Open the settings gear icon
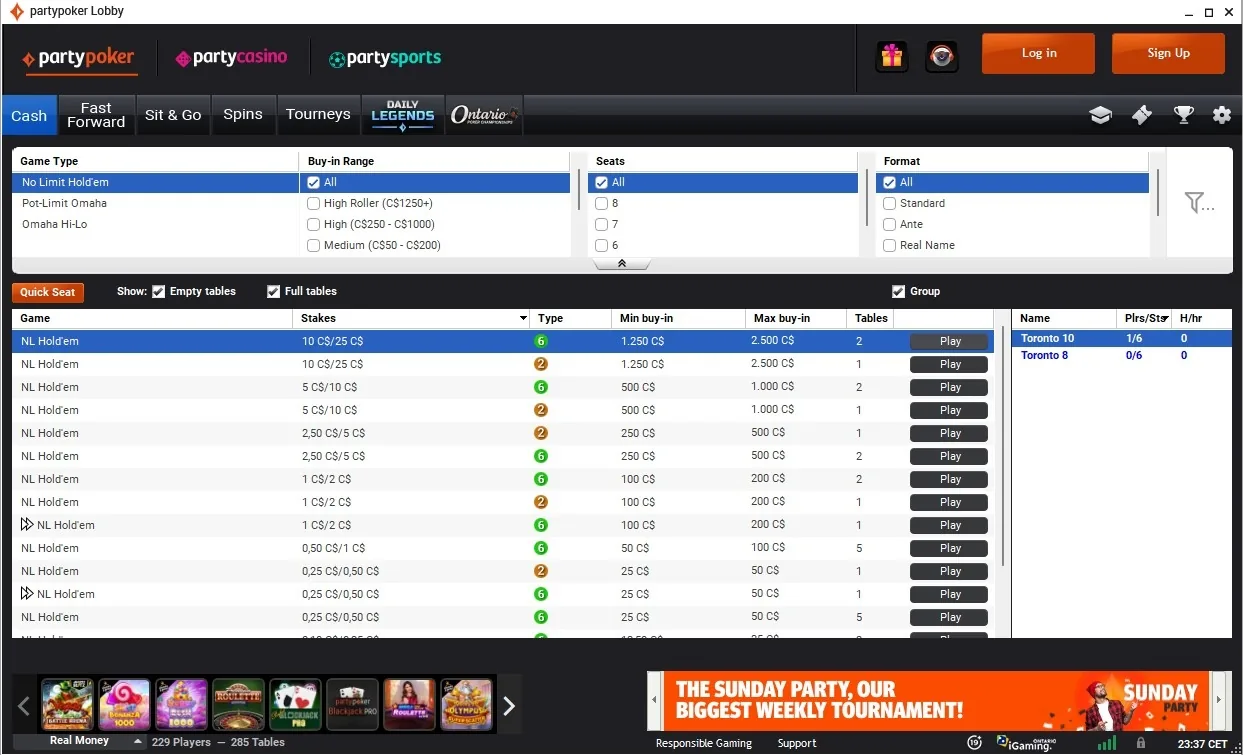This screenshot has width=1243, height=755. point(1222,114)
